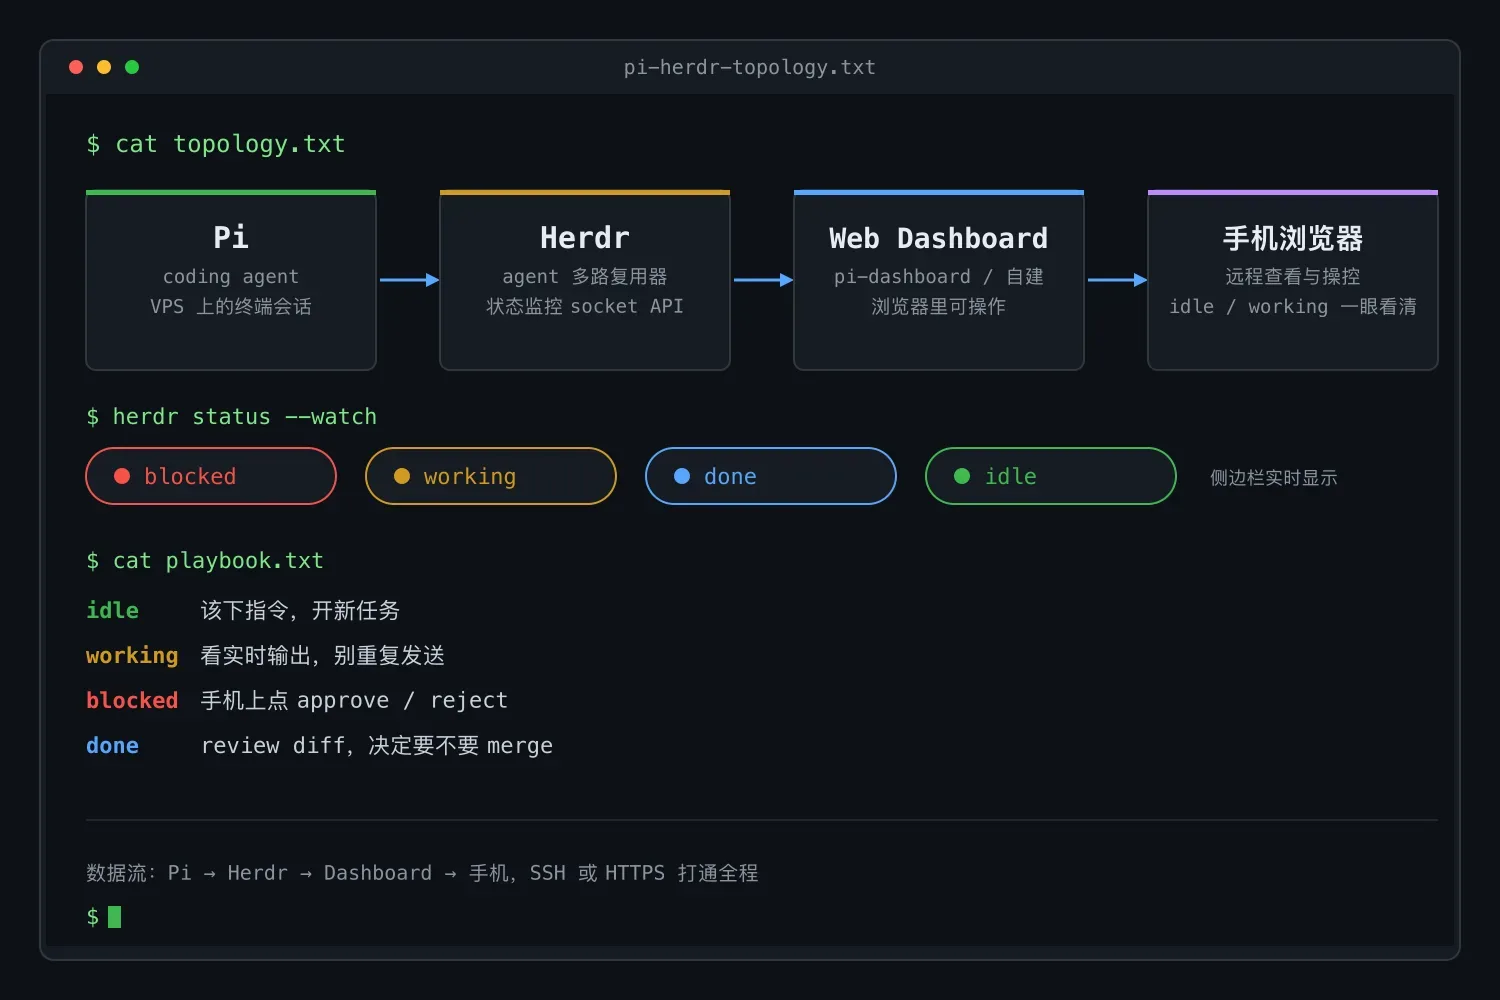Click the blocked status pill
This screenshot has height=1000, width=1500.
point(211,476)
